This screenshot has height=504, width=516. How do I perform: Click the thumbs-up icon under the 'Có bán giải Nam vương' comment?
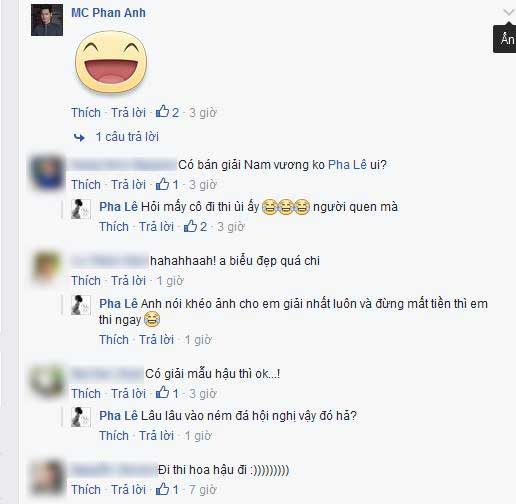(x=162, y=184)
